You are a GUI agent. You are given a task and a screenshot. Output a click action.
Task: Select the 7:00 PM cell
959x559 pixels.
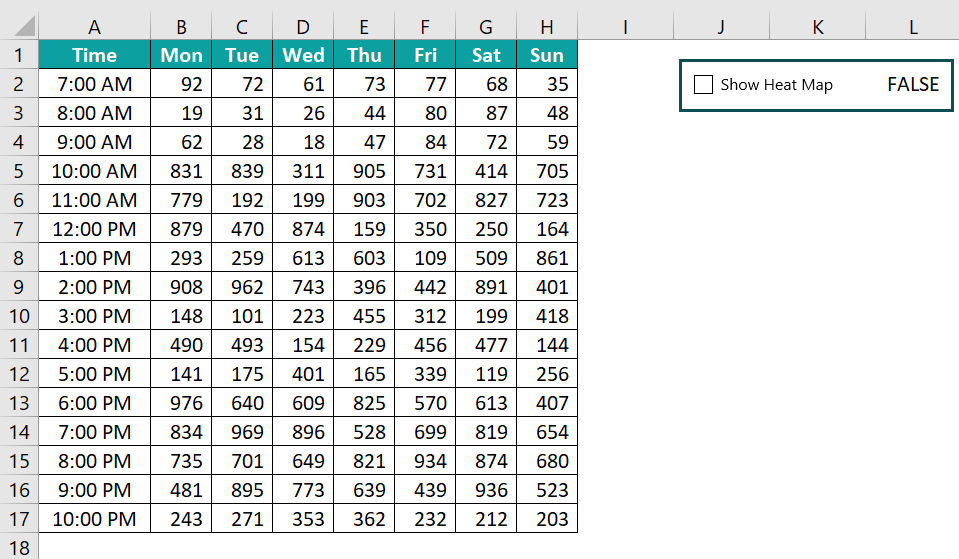pos(94,432)
